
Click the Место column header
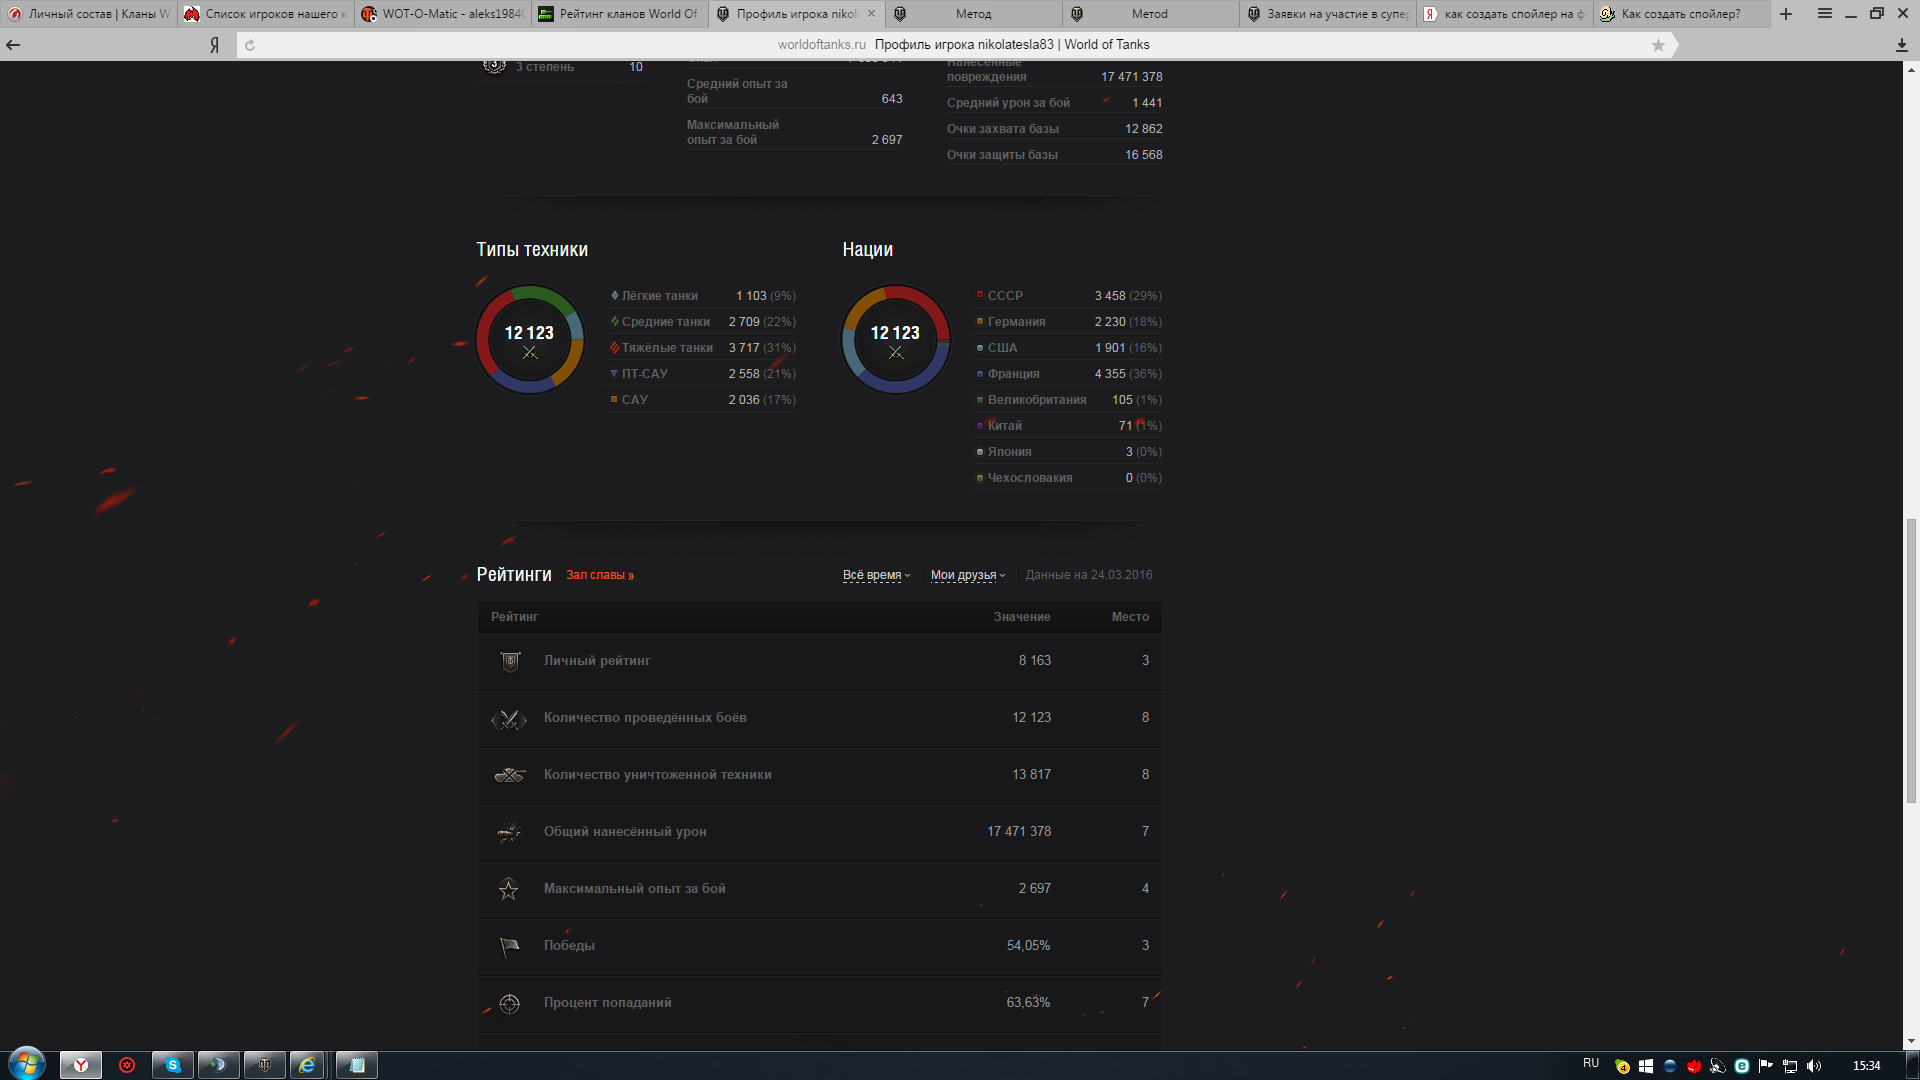coord(1130,617)
